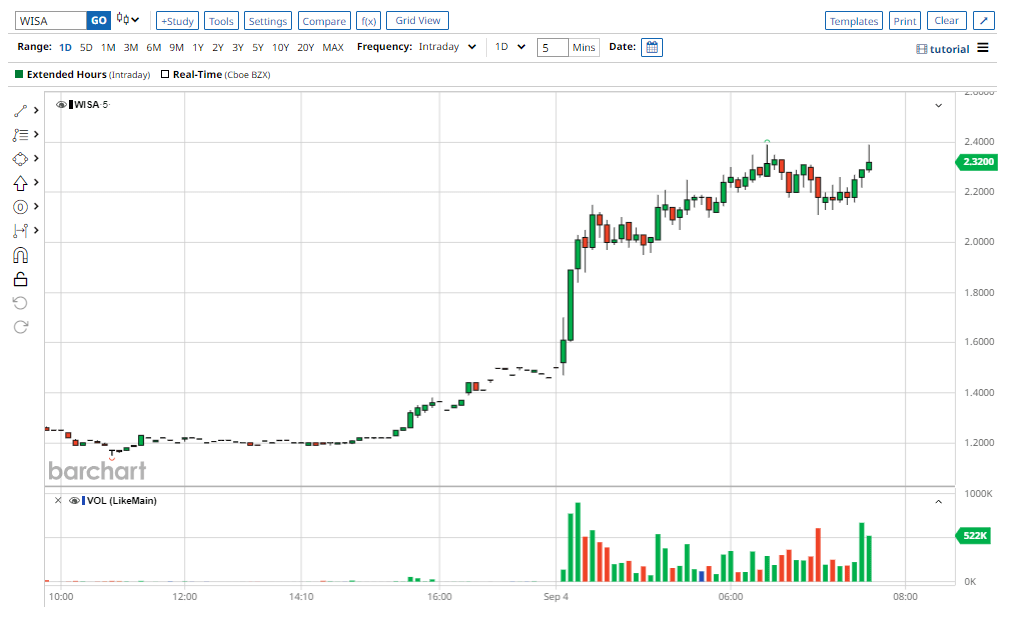
Task: Toggle the magnet snap mode icon
Action: (x=20, y=256)
